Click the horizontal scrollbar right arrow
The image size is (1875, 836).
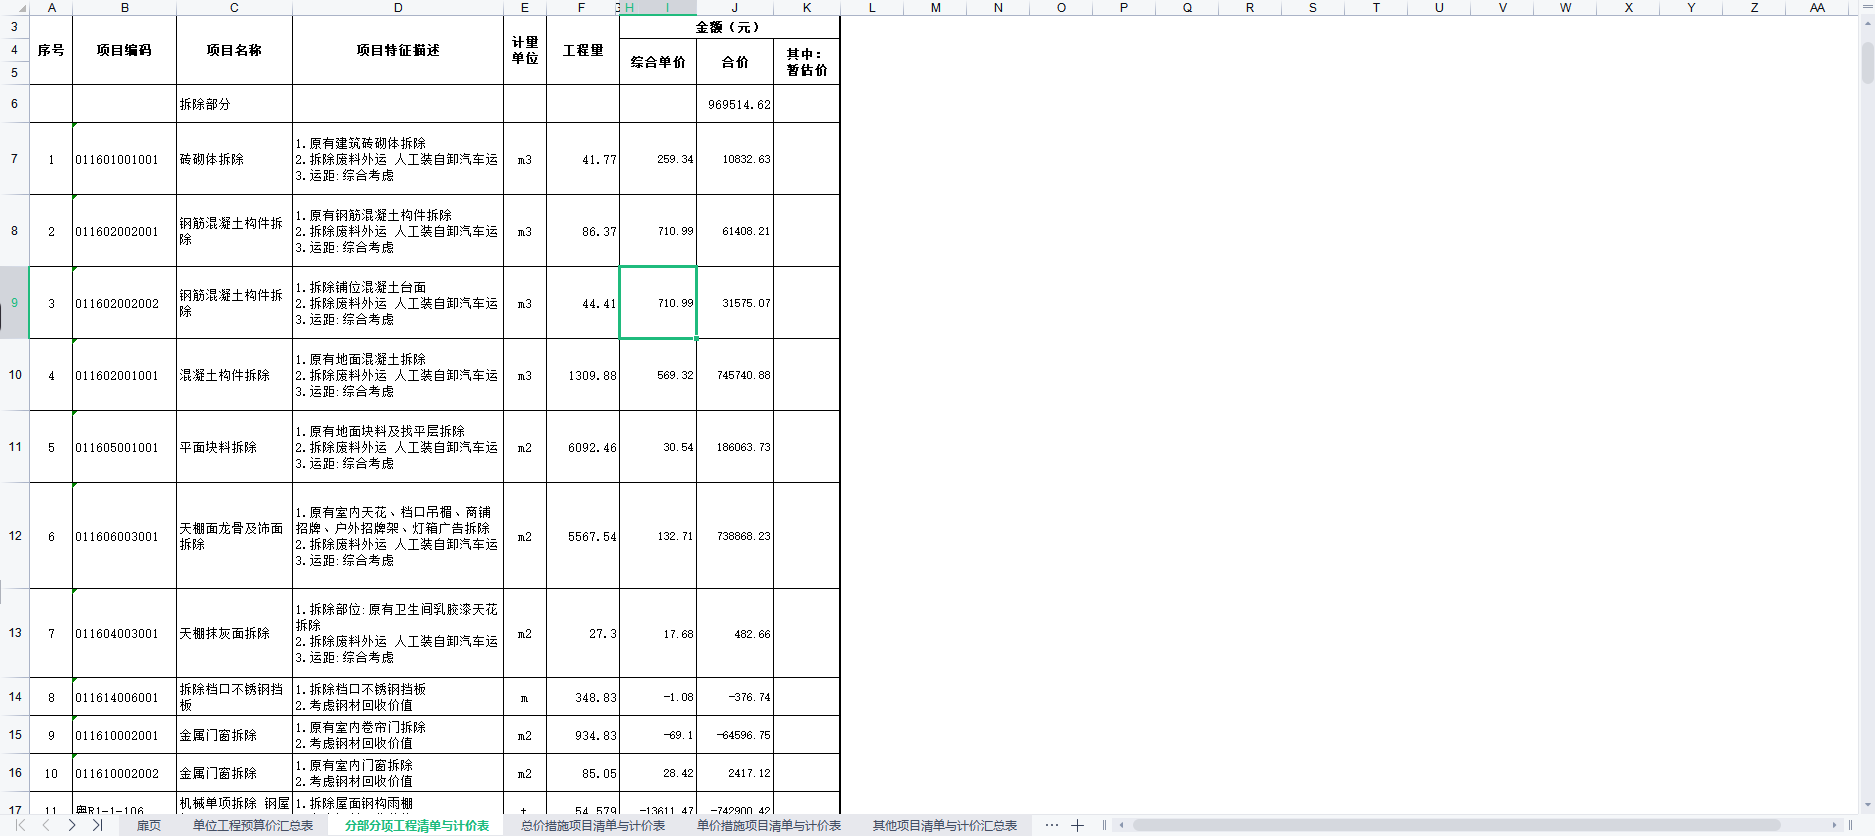pos(1834,825)
